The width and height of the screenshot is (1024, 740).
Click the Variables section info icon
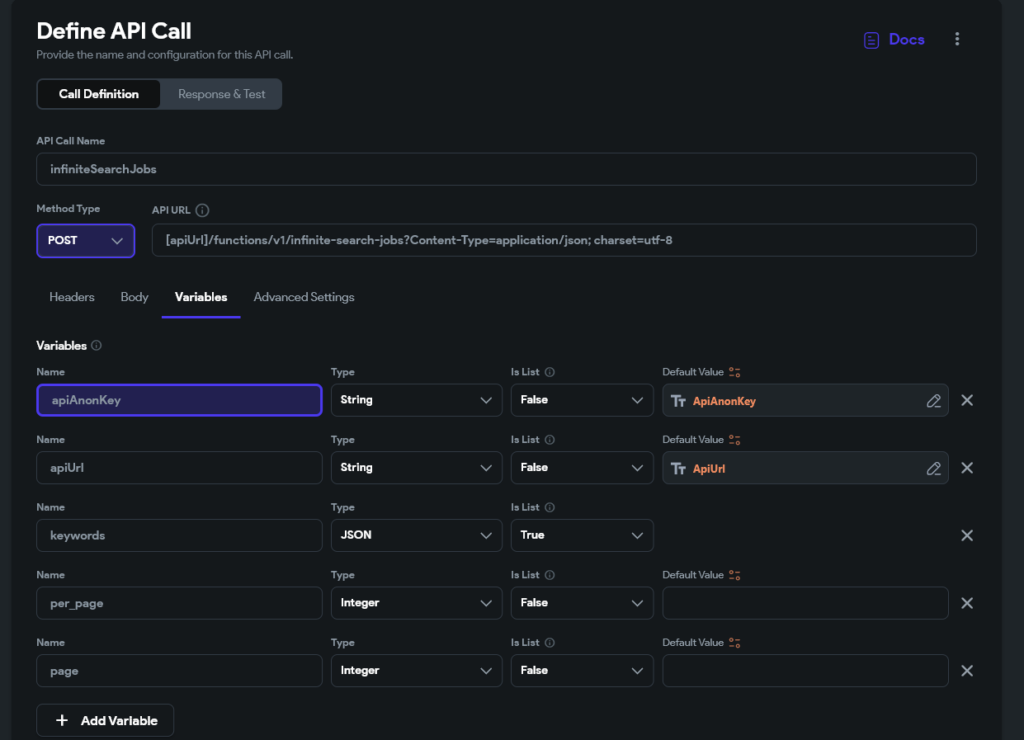(x=96, y=346)
